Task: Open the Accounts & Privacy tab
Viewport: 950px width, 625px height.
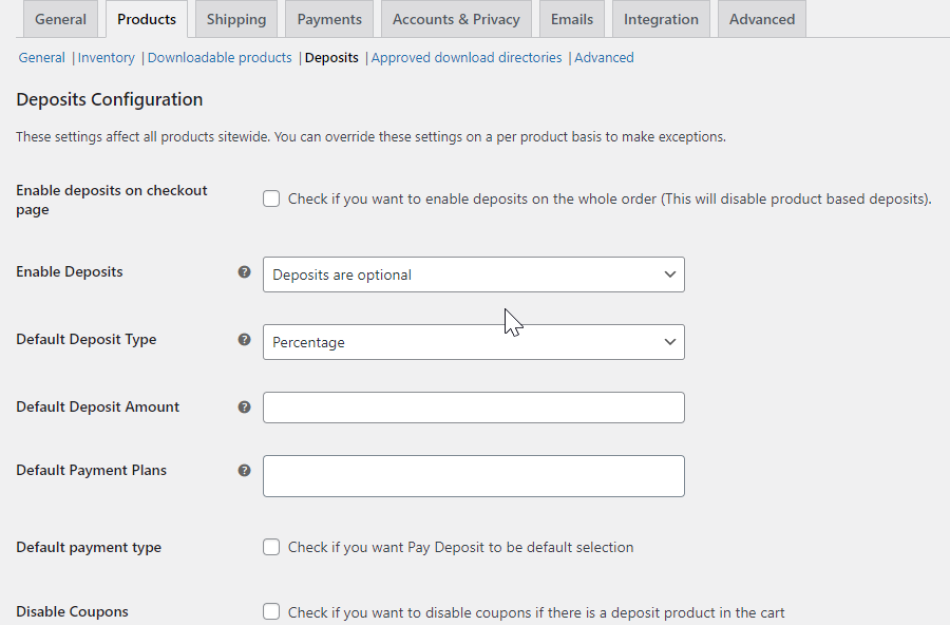Action: coord(455,18)
